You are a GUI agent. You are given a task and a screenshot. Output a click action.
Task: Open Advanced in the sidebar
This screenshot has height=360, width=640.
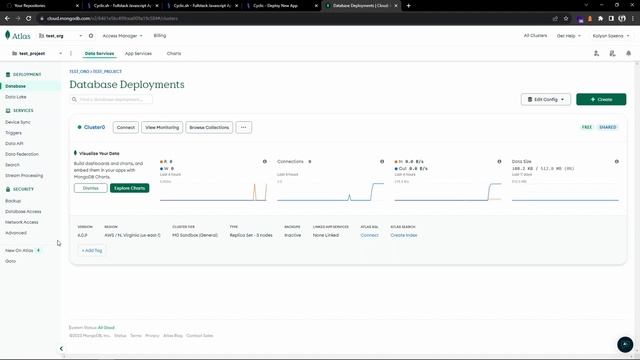pos(16,233)
